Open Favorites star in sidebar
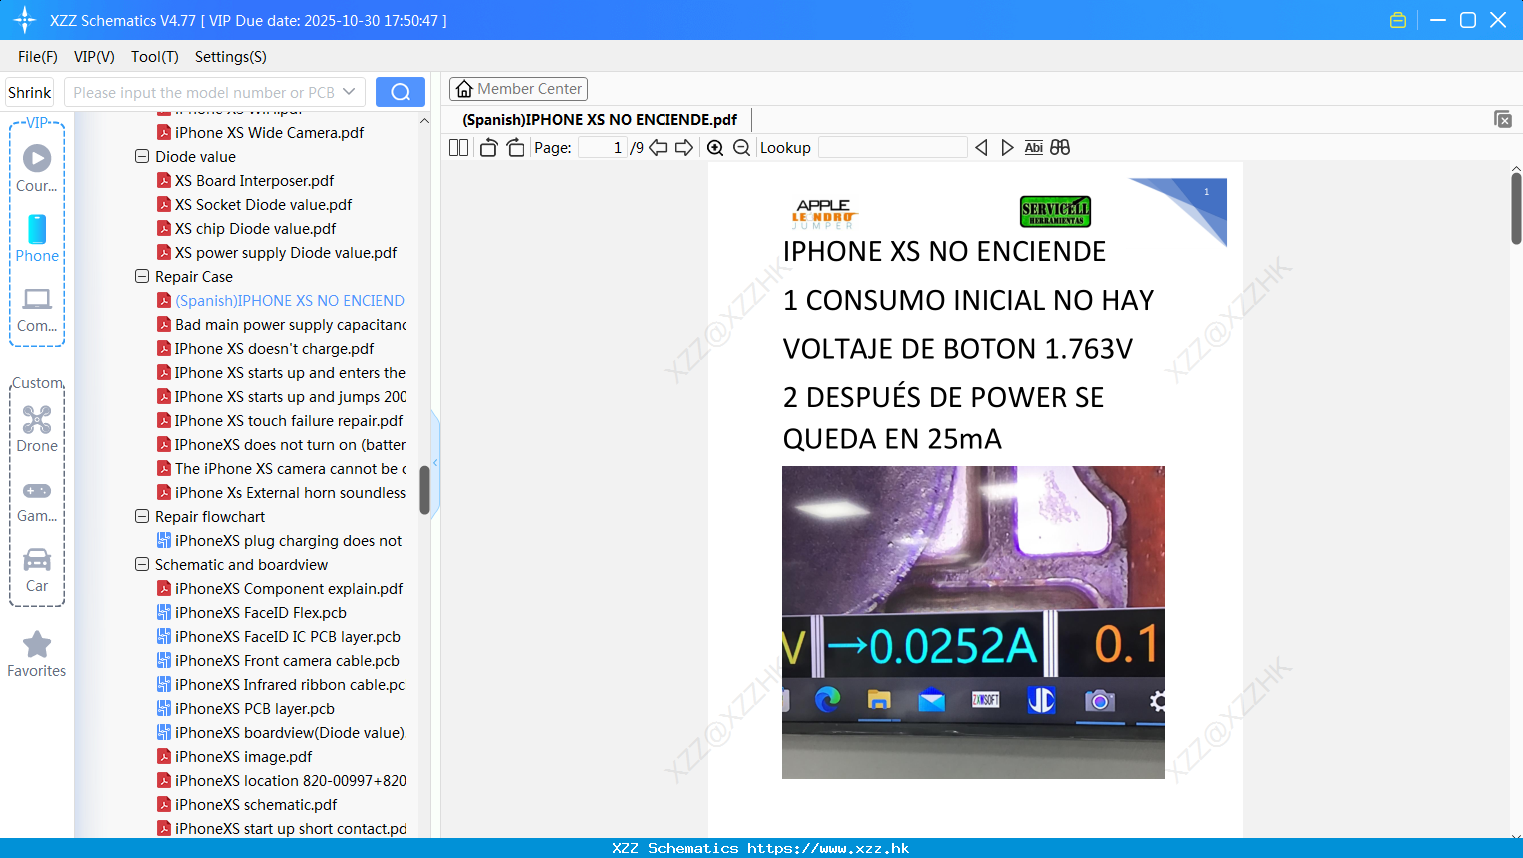Viewport: 1523px width, 858px height. coord(37,654)
